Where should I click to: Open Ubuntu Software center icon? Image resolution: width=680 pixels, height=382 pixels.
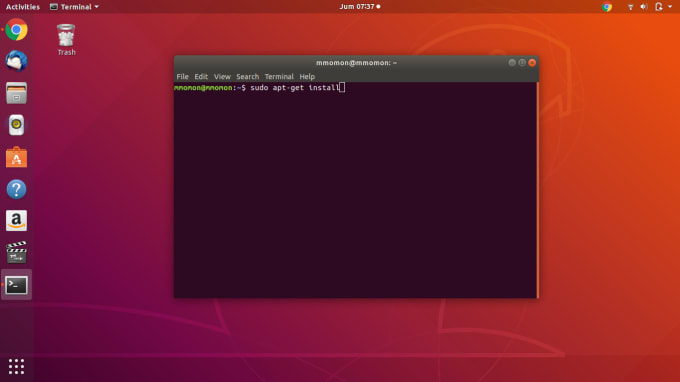coord(16,157)
